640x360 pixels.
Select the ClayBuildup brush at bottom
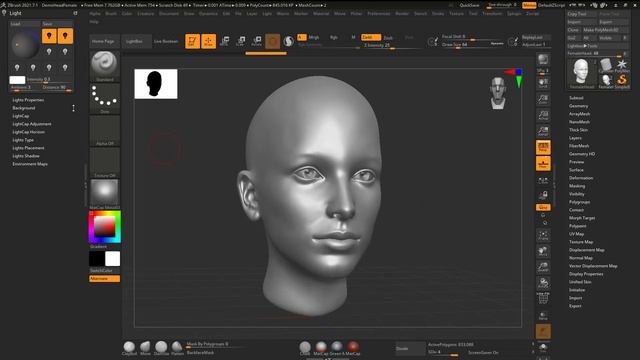[129, 348]
